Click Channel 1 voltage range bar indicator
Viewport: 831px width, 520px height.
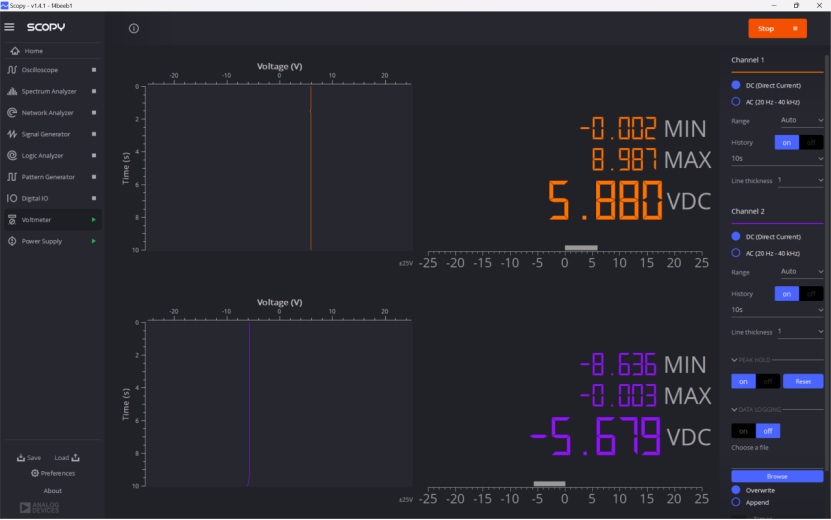click(x=581, y=248)
